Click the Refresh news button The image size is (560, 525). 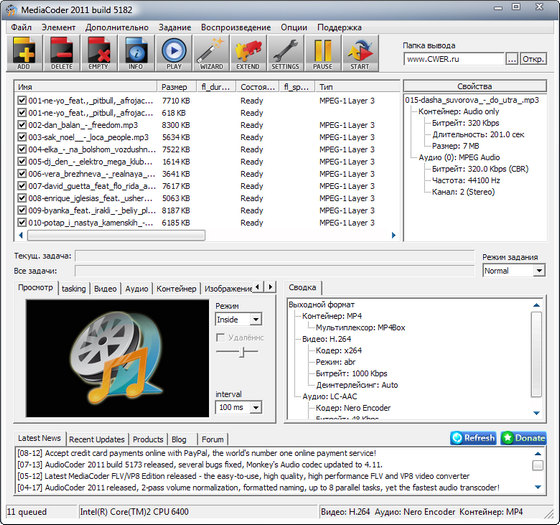click(473, 438)
